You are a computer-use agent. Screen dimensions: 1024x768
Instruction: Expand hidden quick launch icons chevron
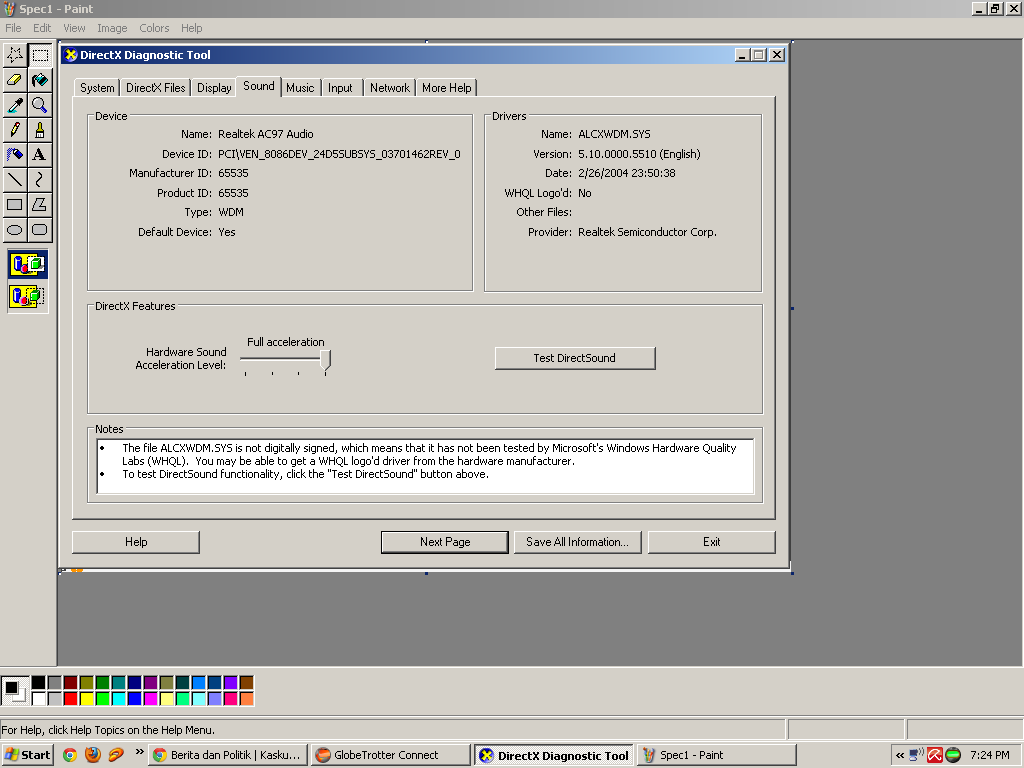point(139,752)
